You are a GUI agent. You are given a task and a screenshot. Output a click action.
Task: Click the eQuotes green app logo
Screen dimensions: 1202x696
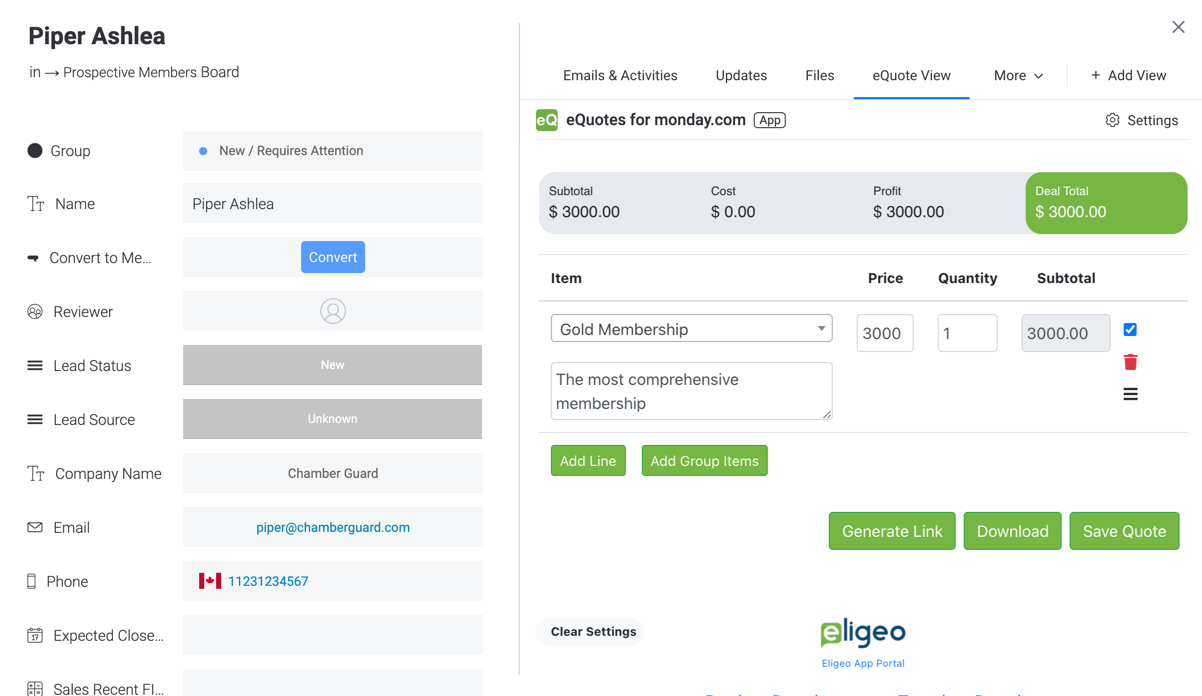(x=547, y=120)
